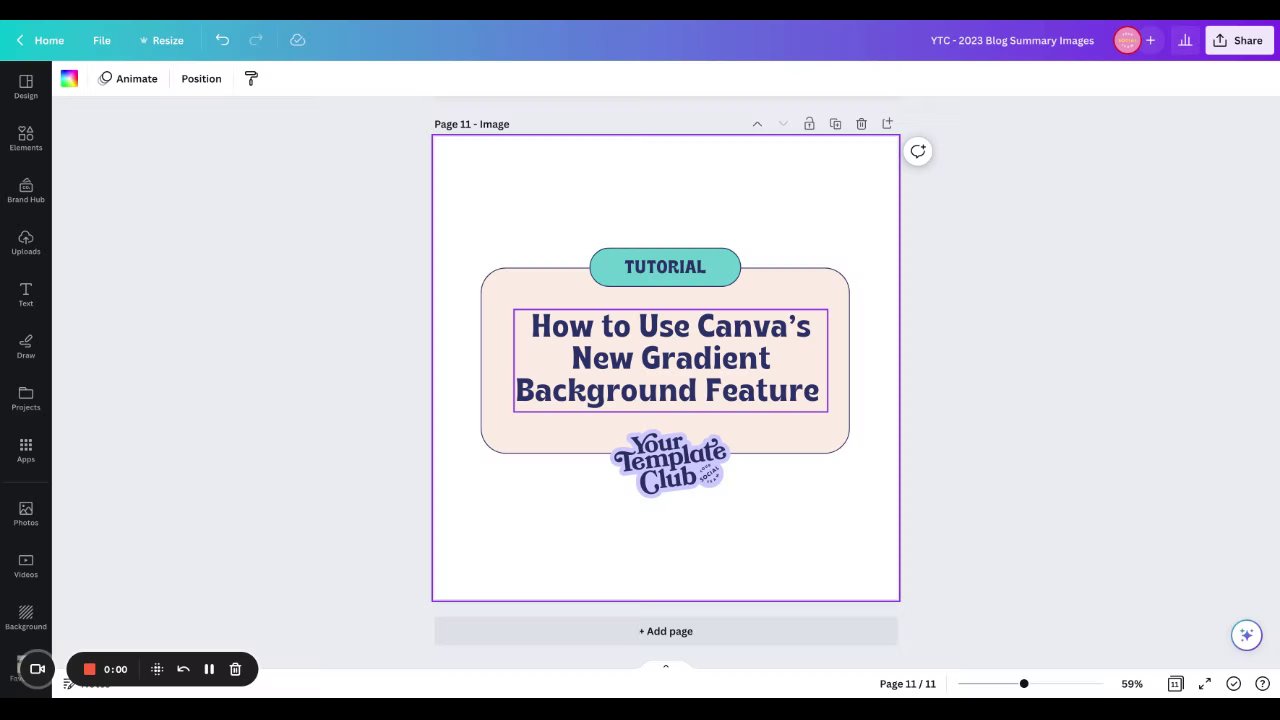The image size is (1280, 720).
Task: Move page 11 up with chevron
Action: click(757, 124)
